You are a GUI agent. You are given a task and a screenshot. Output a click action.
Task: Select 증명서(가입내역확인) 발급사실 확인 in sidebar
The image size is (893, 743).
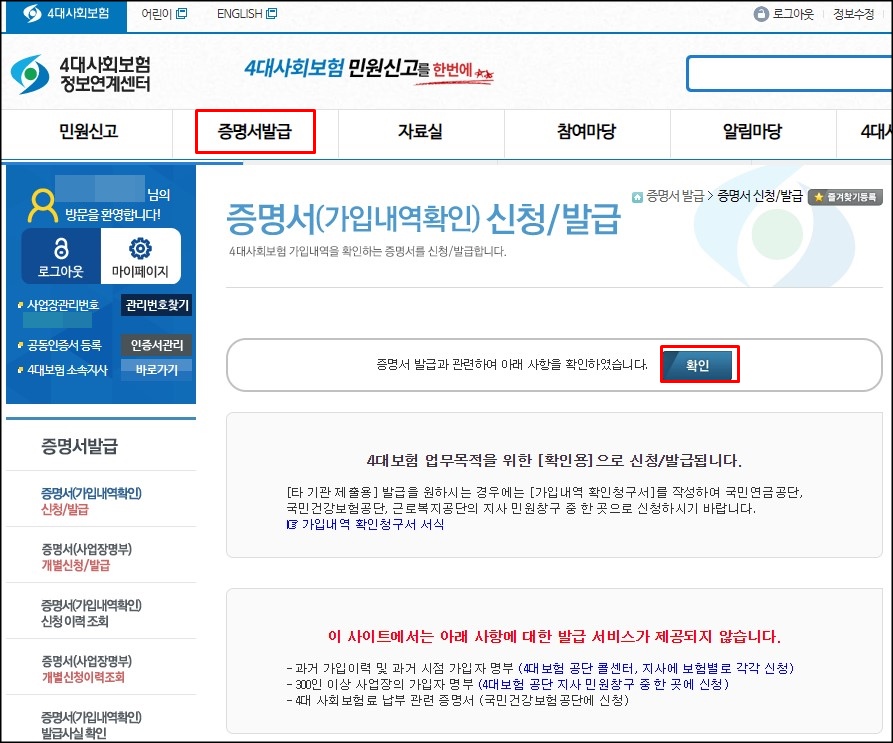point(91,725)
